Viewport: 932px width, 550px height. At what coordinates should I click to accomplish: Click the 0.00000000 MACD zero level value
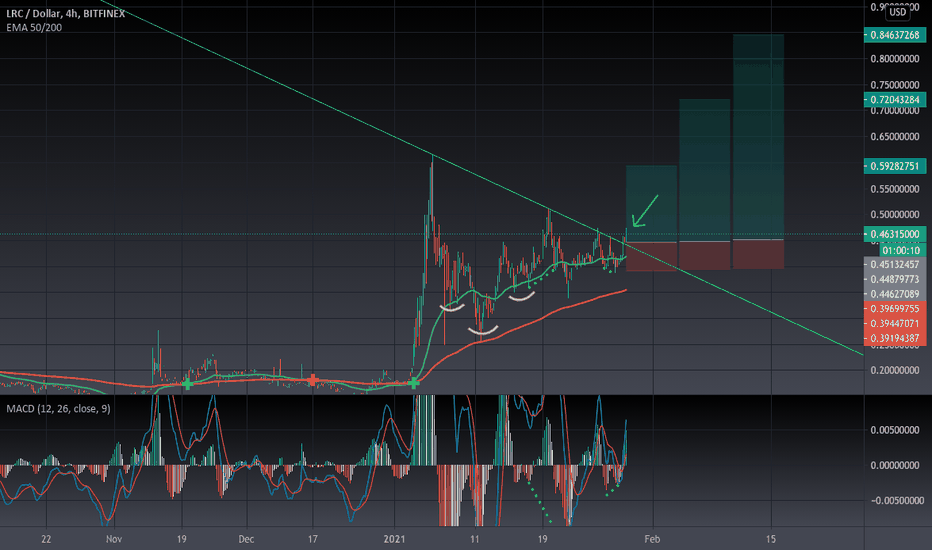tap(895, 466)
